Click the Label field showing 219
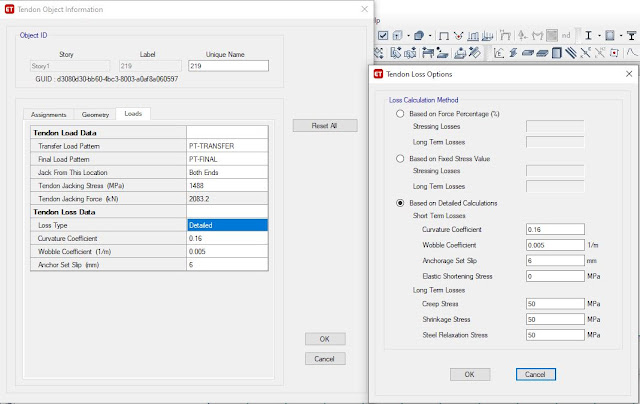Image resolution: width=640 pixels, height=404 pixels. click(150, 66)
